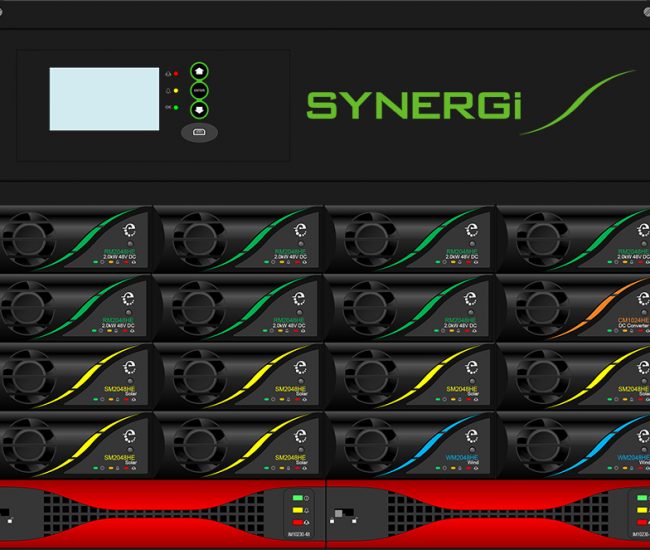Click the bell symbol beside yellow controller LED
The image size is (650, 550).
pos(168,91)
